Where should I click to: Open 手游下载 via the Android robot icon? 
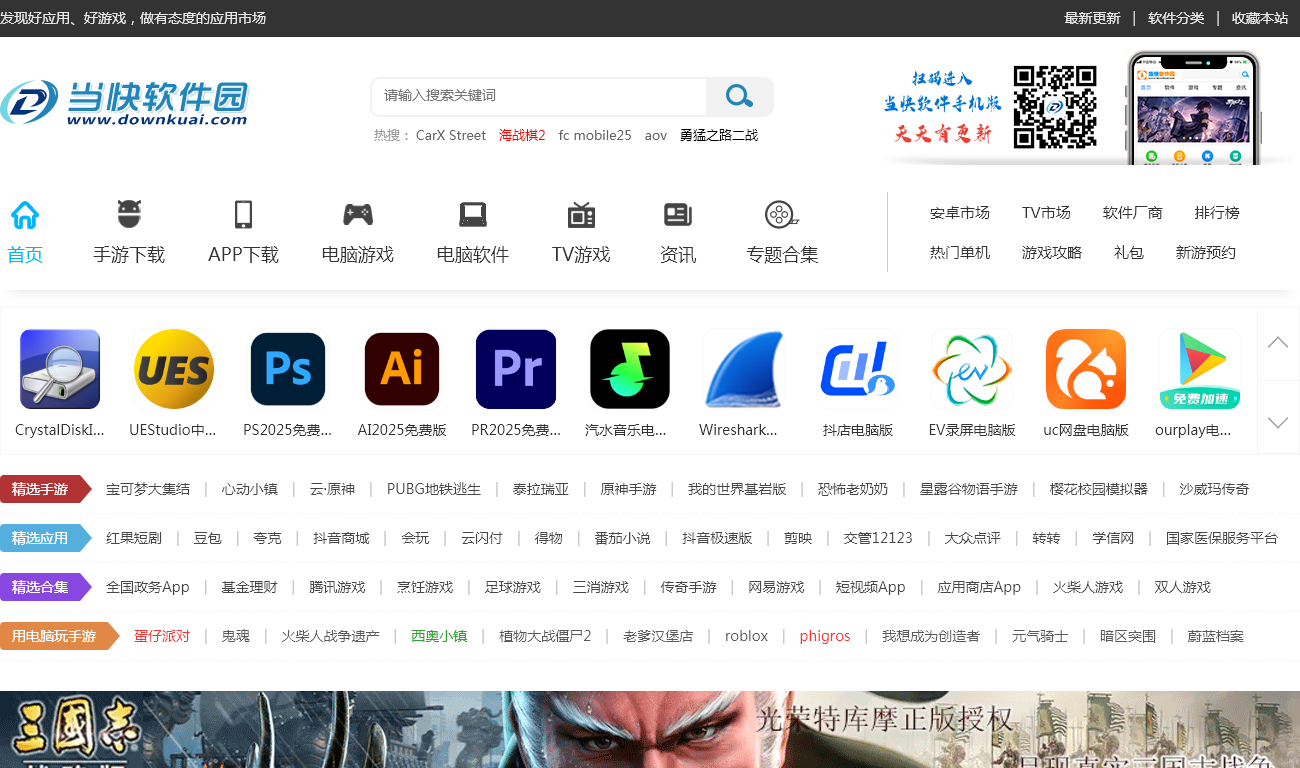pyautogui.click(x=129, y=214)
